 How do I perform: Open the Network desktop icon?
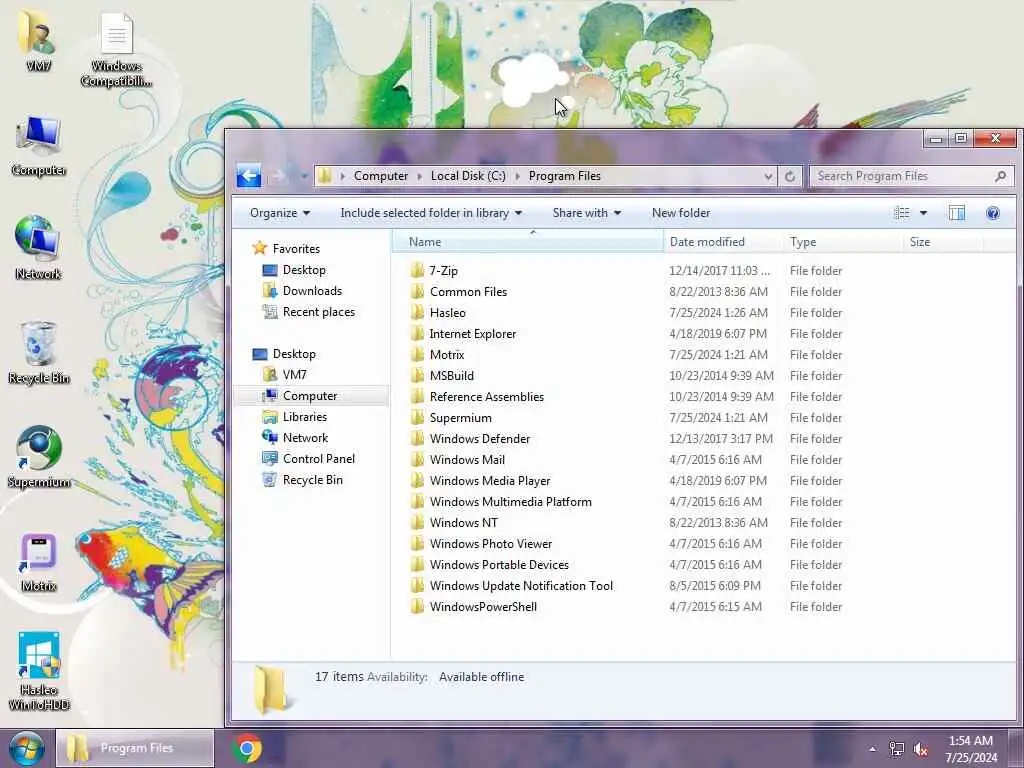point(39,239)
